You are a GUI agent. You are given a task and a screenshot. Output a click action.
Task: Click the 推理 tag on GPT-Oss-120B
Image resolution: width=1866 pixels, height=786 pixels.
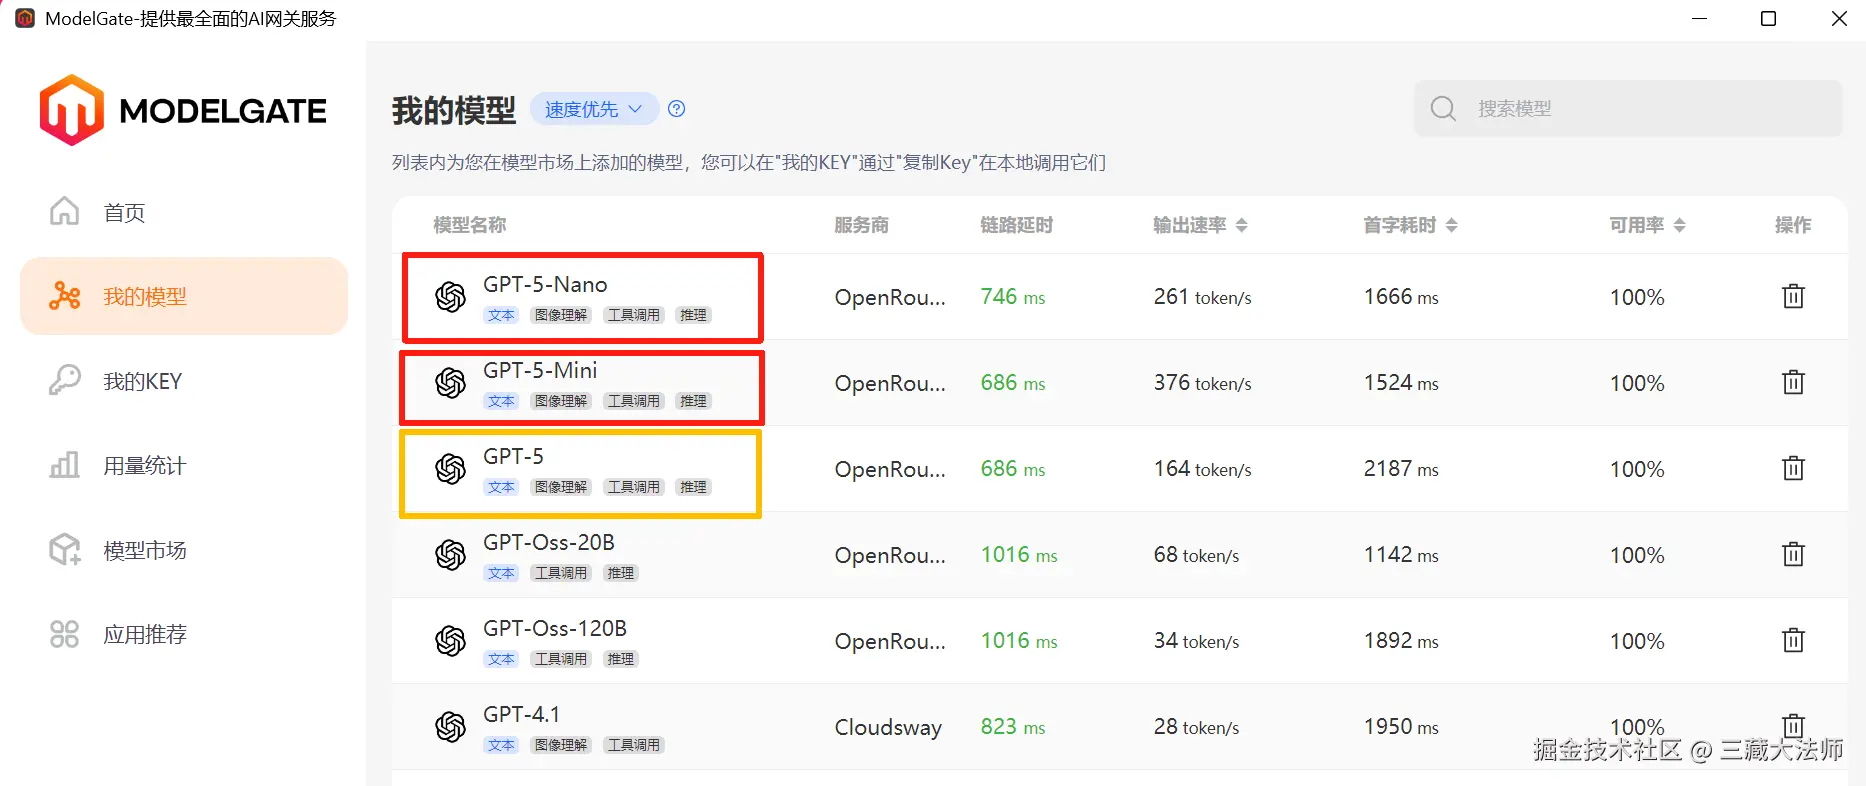[620, 659]
